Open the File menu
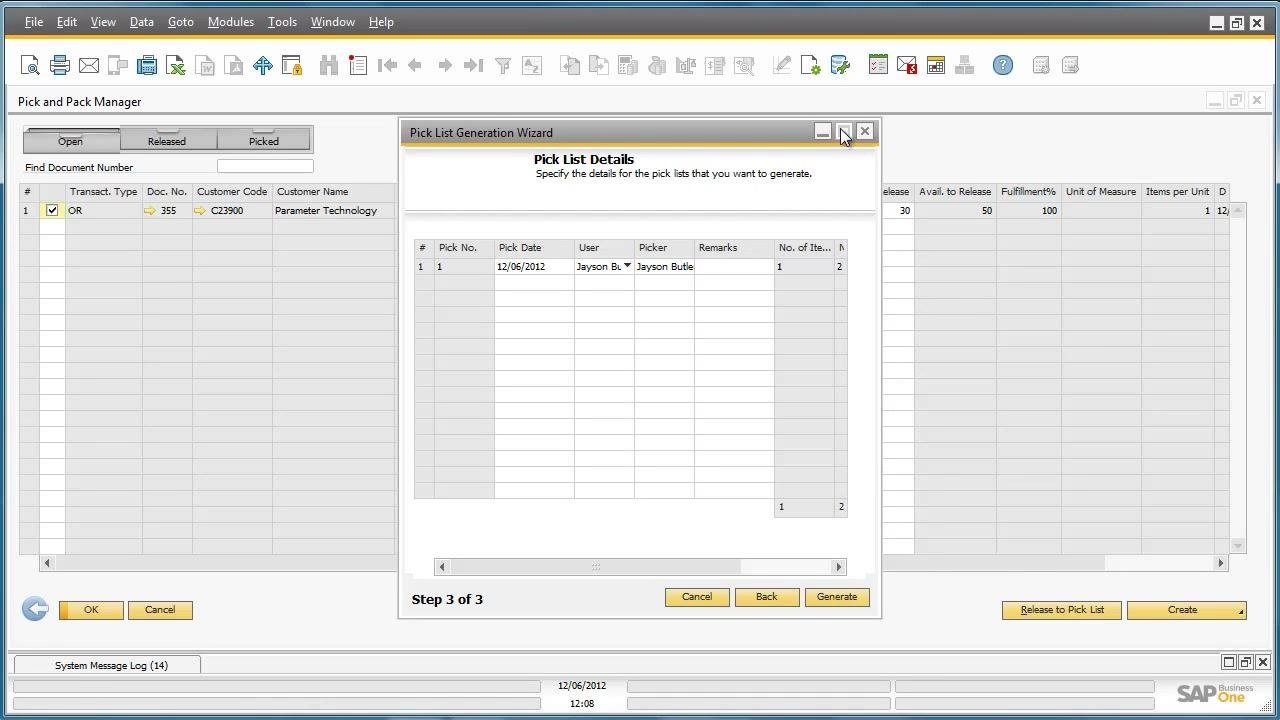Screen dimensions: 1280x720 pyautogui.click(x=34, y=22)
